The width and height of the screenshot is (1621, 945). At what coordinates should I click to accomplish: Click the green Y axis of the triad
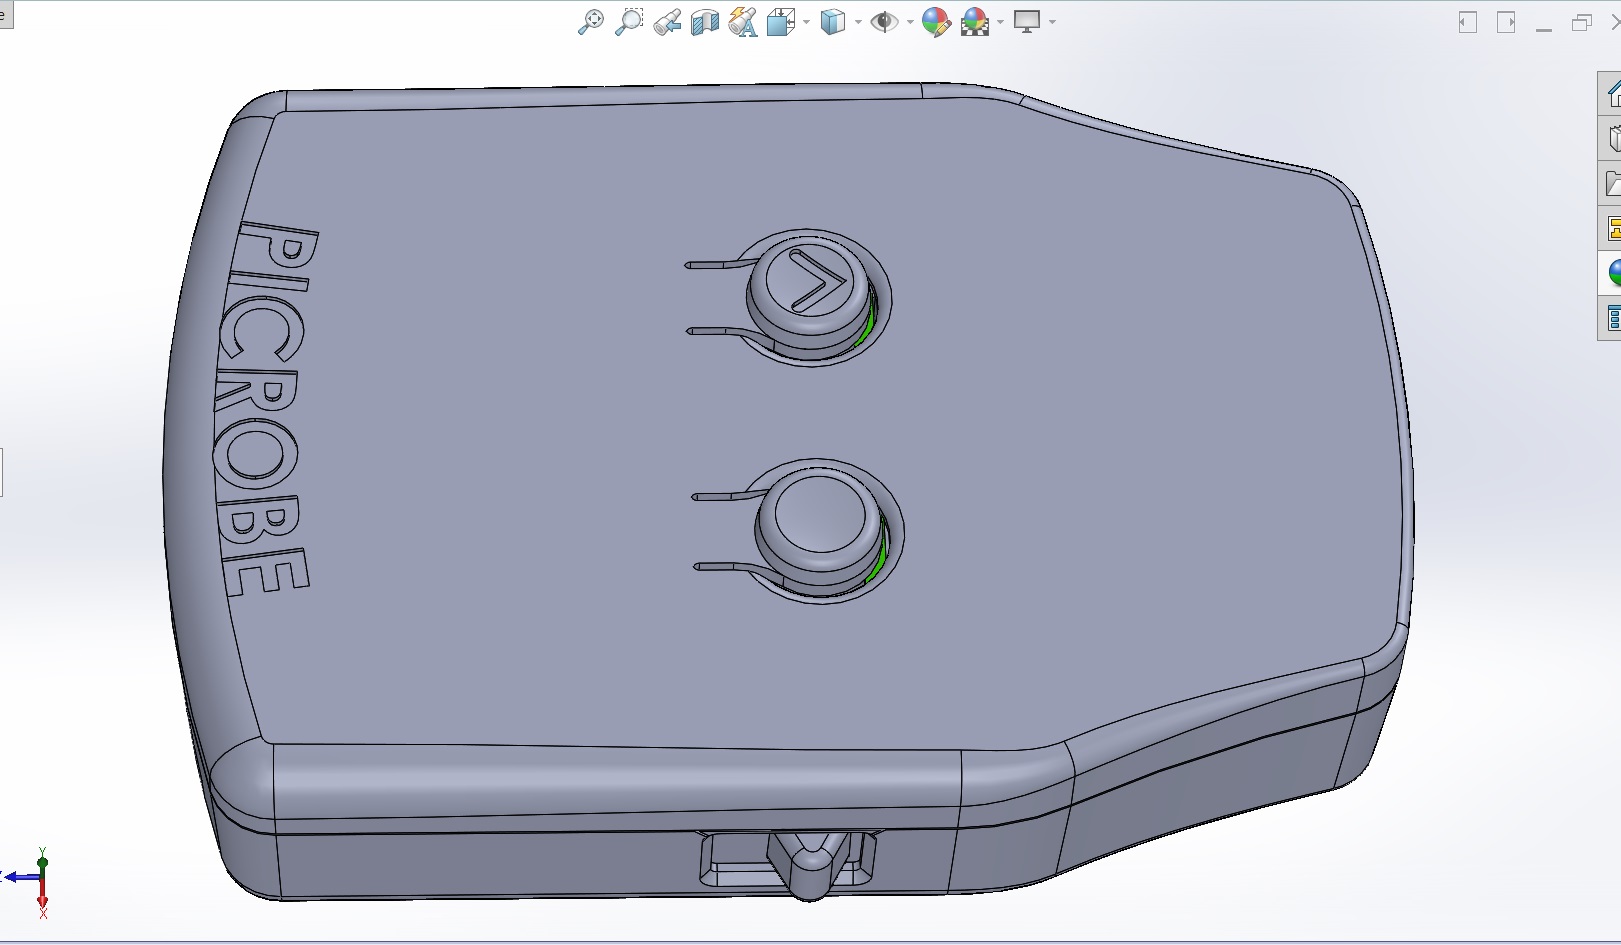coord(42,863)
